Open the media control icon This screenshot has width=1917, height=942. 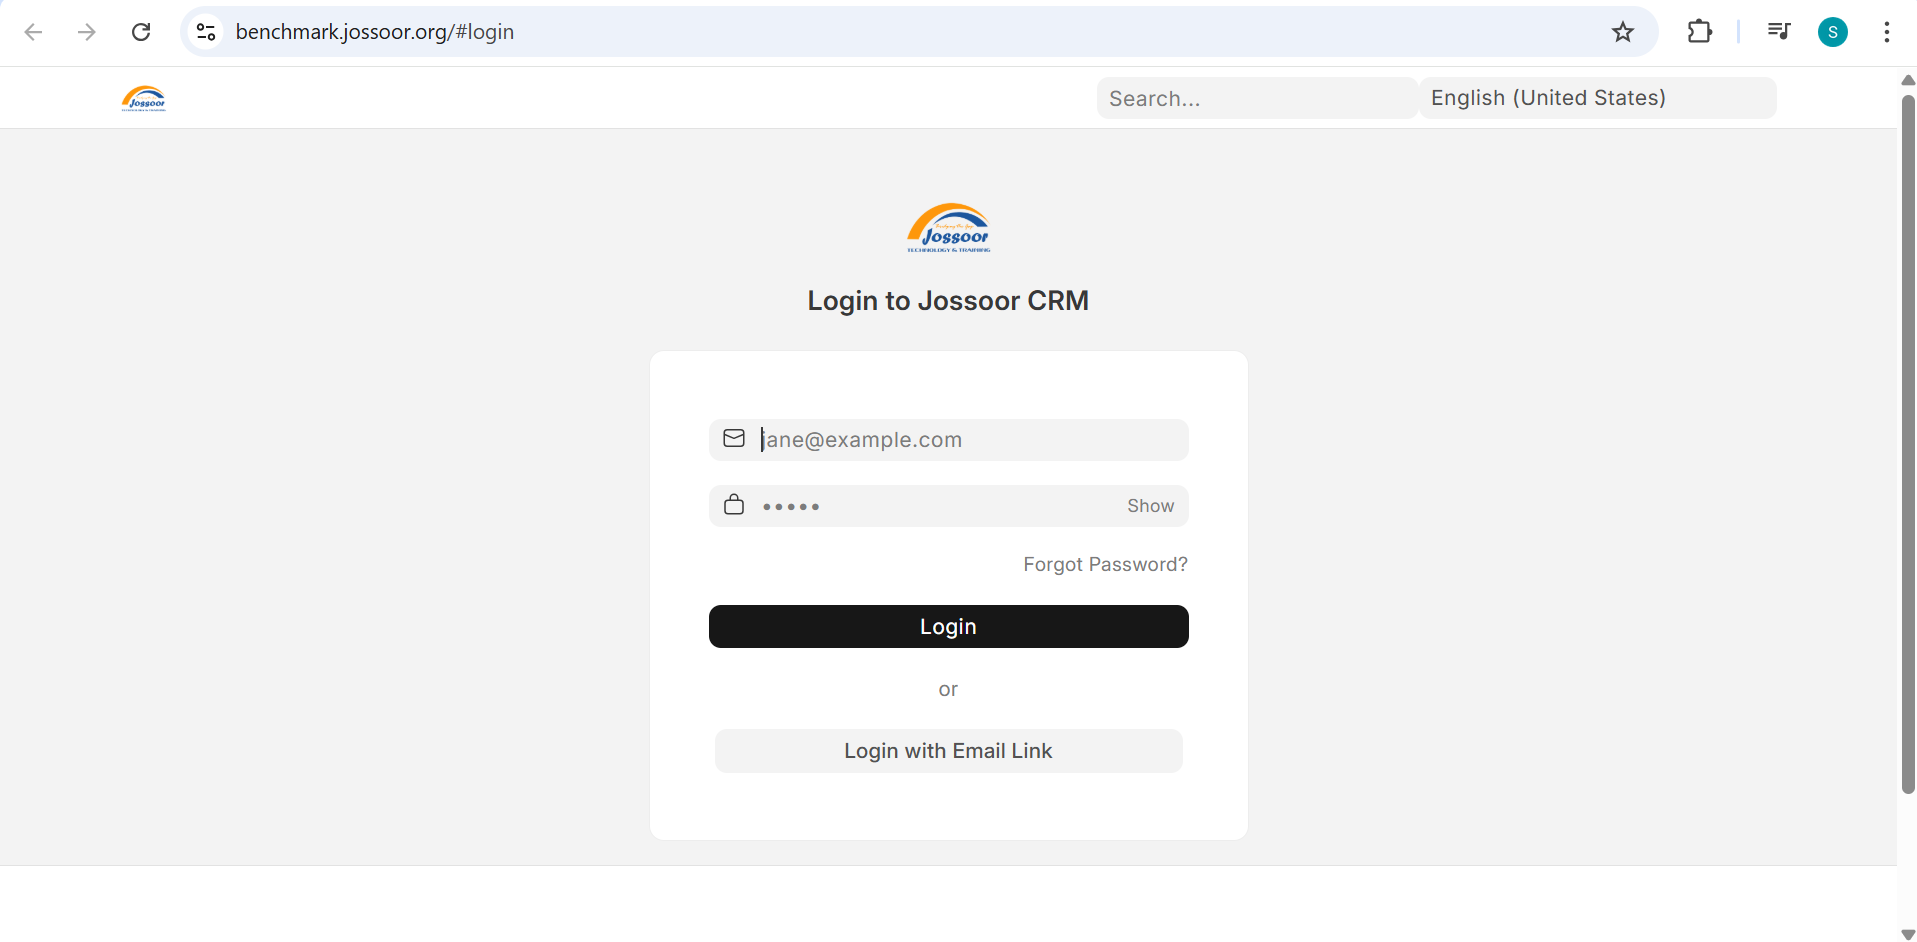coord(1778,32)
